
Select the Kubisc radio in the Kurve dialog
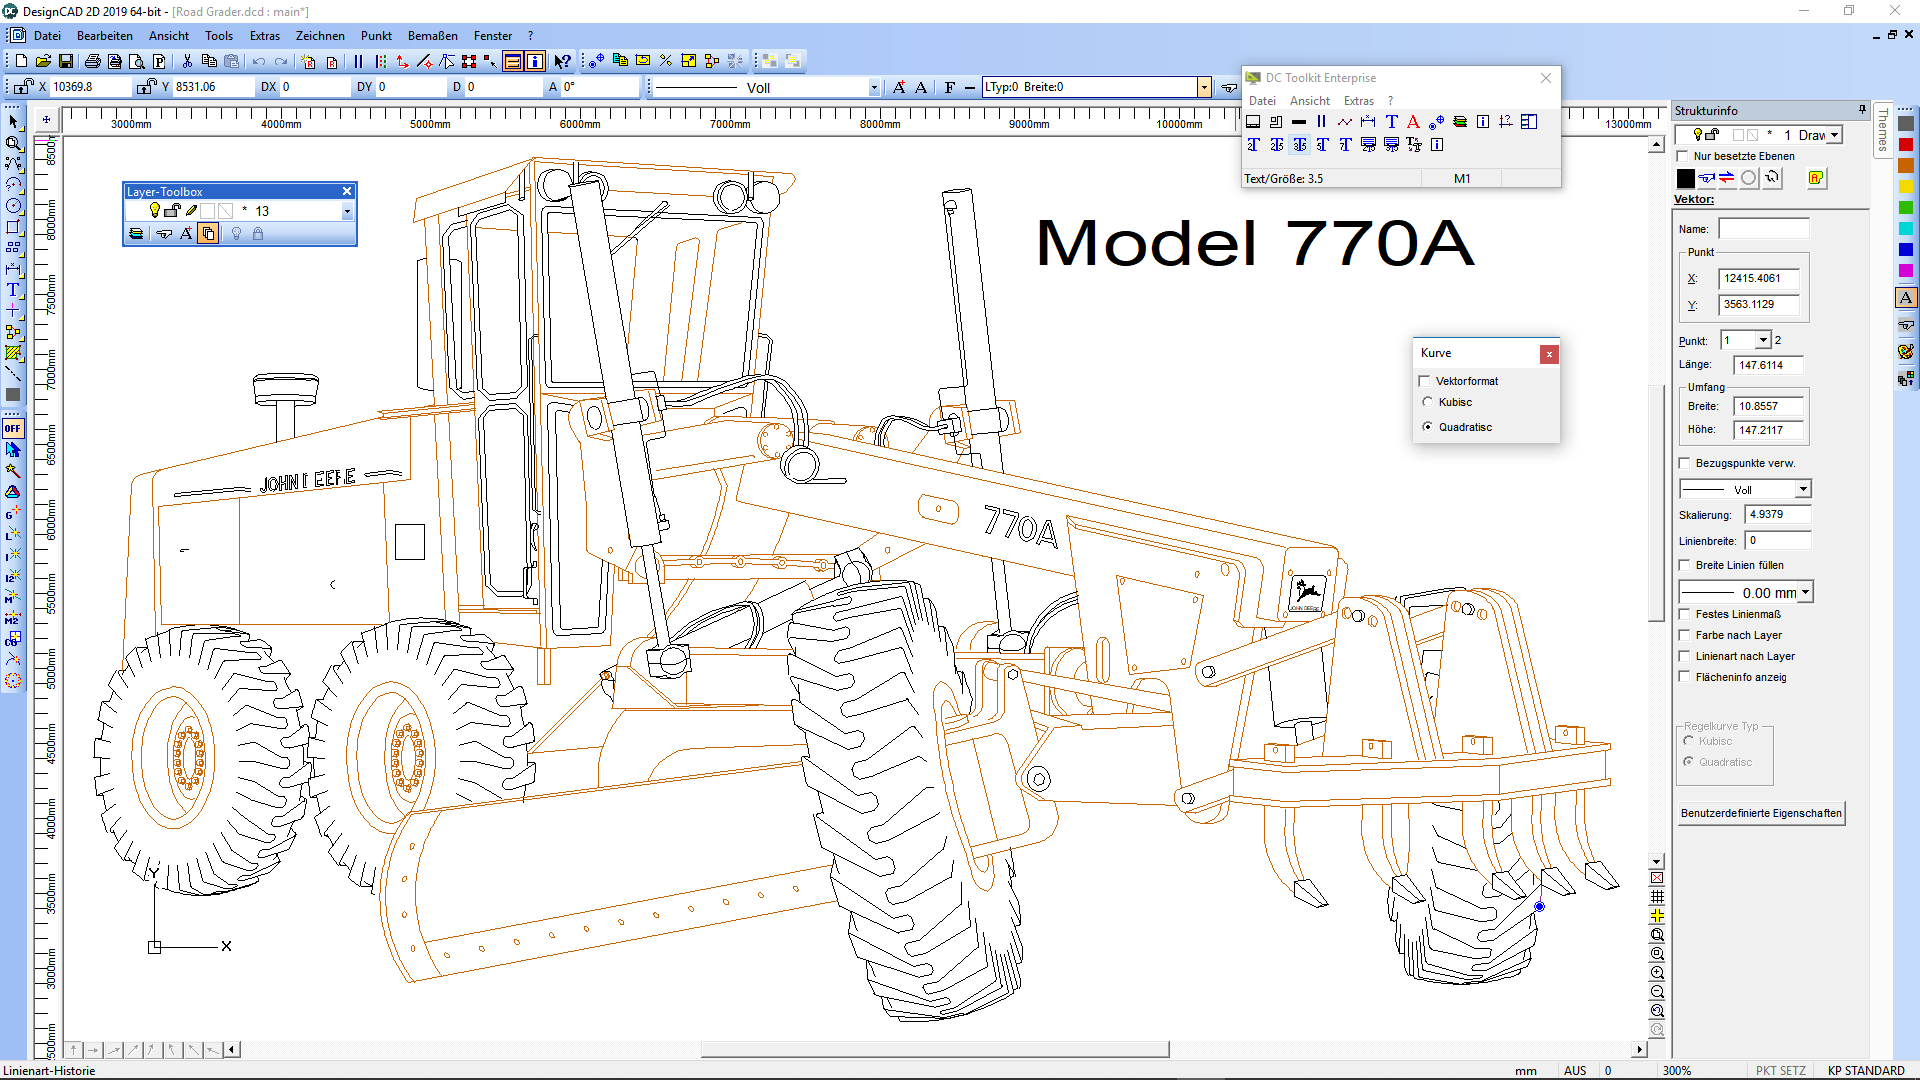(1428, 402)
